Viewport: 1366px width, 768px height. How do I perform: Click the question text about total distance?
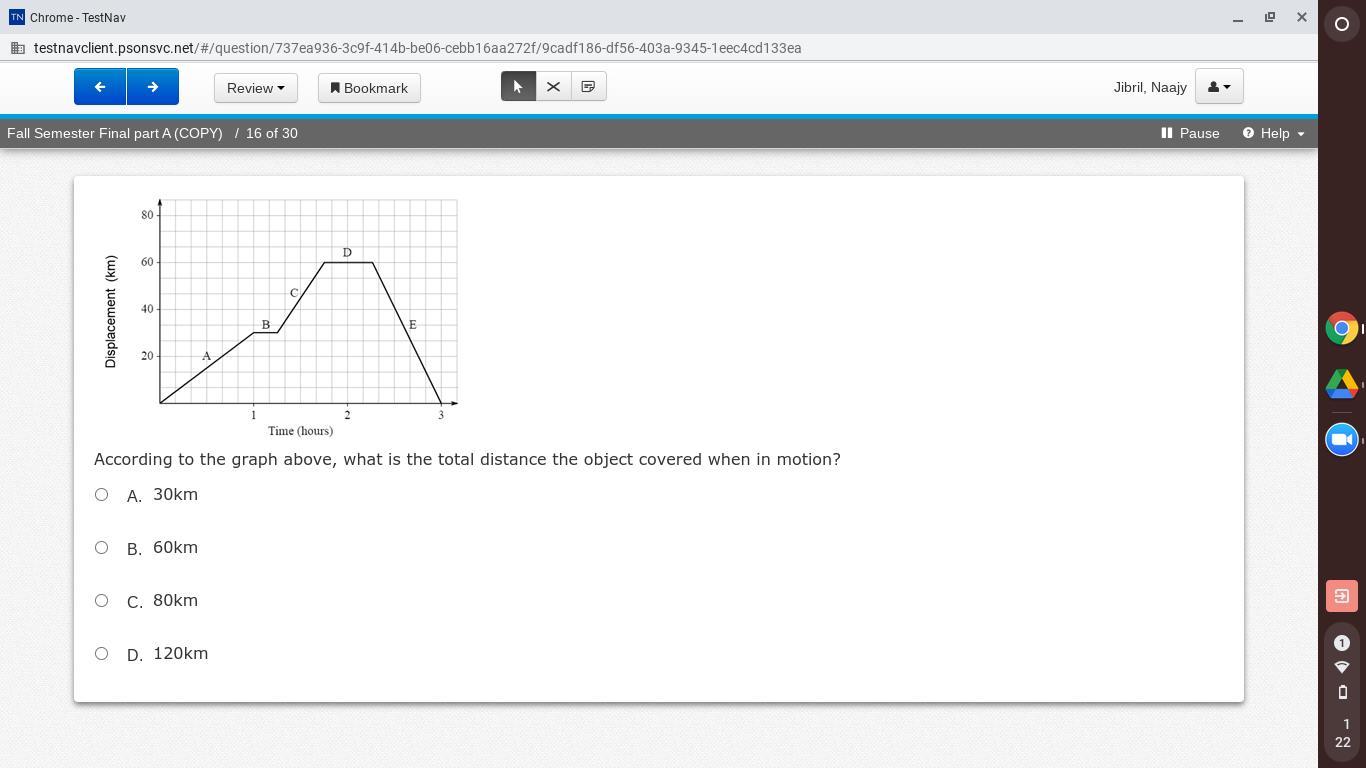tap(467, 459)
